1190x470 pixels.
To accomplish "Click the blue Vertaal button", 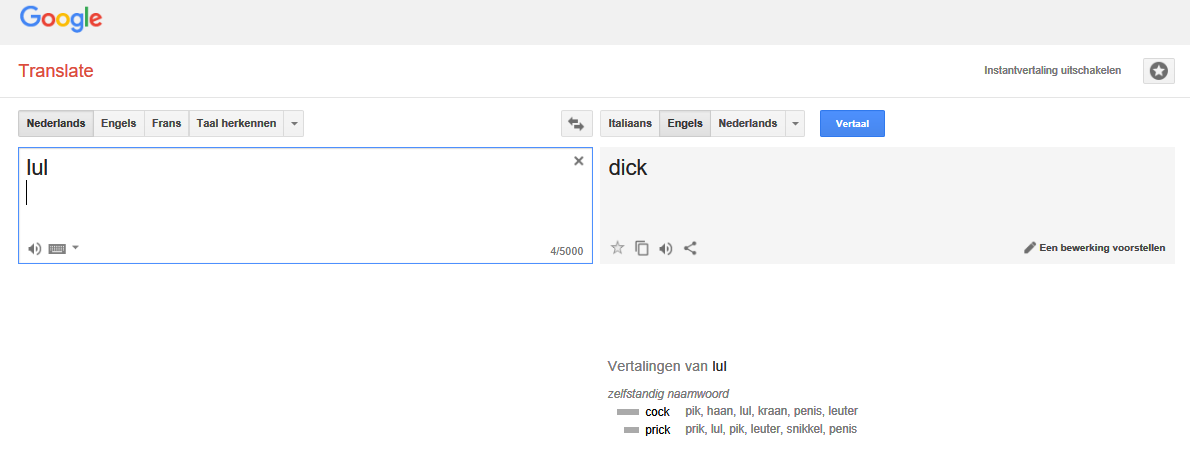I will click(852, 124).
